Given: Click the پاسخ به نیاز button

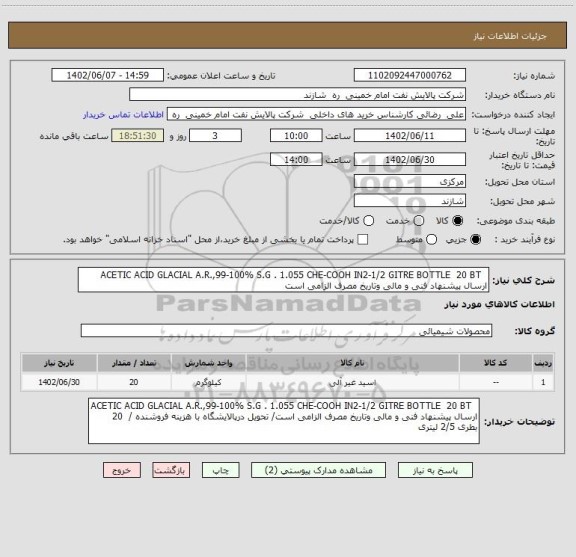Looking at the screenshot, I should click(x=435, y=470).
